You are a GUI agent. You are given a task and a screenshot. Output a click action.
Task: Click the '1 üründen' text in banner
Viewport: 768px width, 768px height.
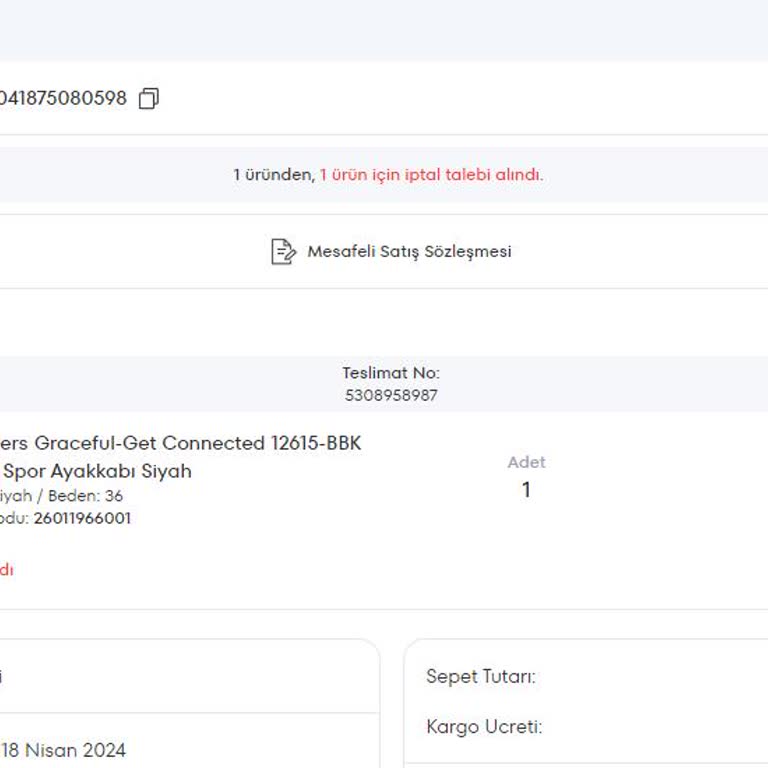coord(273,174)
